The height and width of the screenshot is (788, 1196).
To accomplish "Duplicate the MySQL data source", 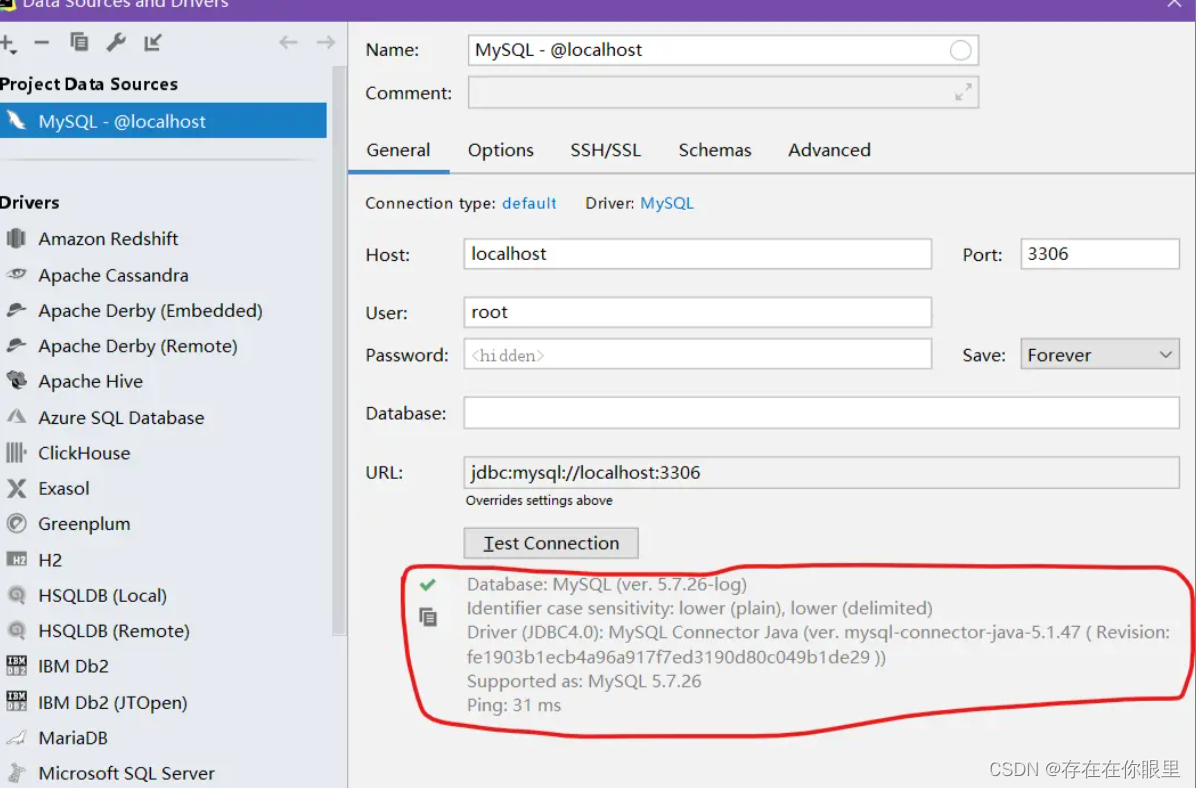I will 78,43.
